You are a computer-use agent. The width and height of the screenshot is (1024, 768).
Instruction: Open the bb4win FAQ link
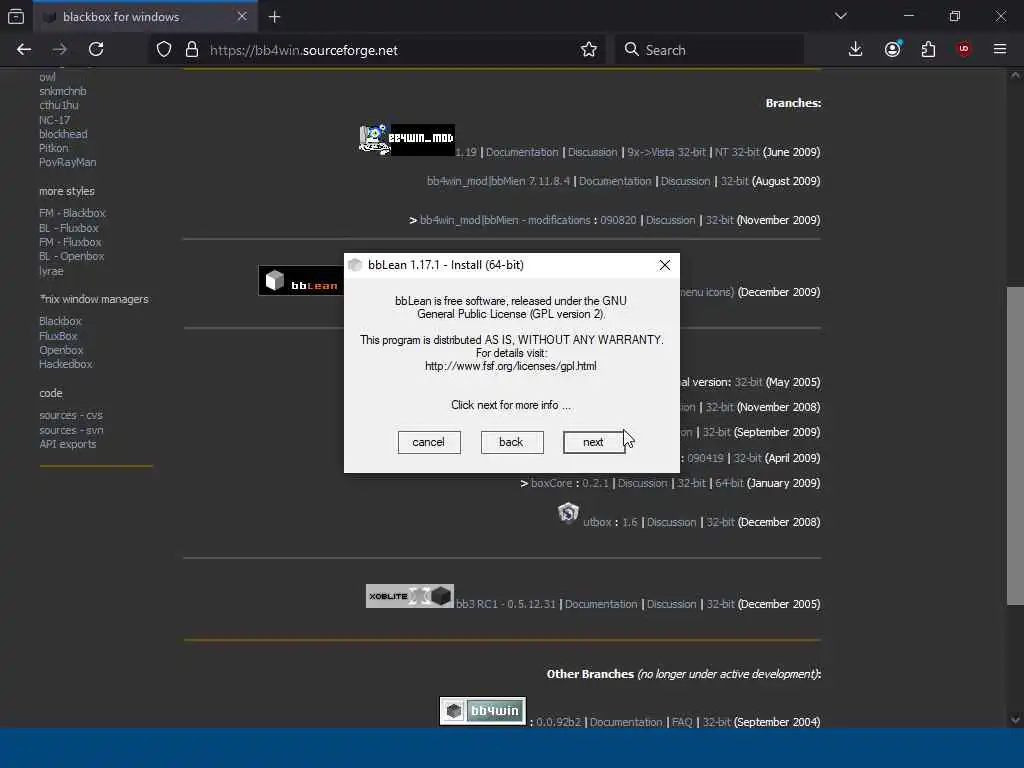coord(682,722)
